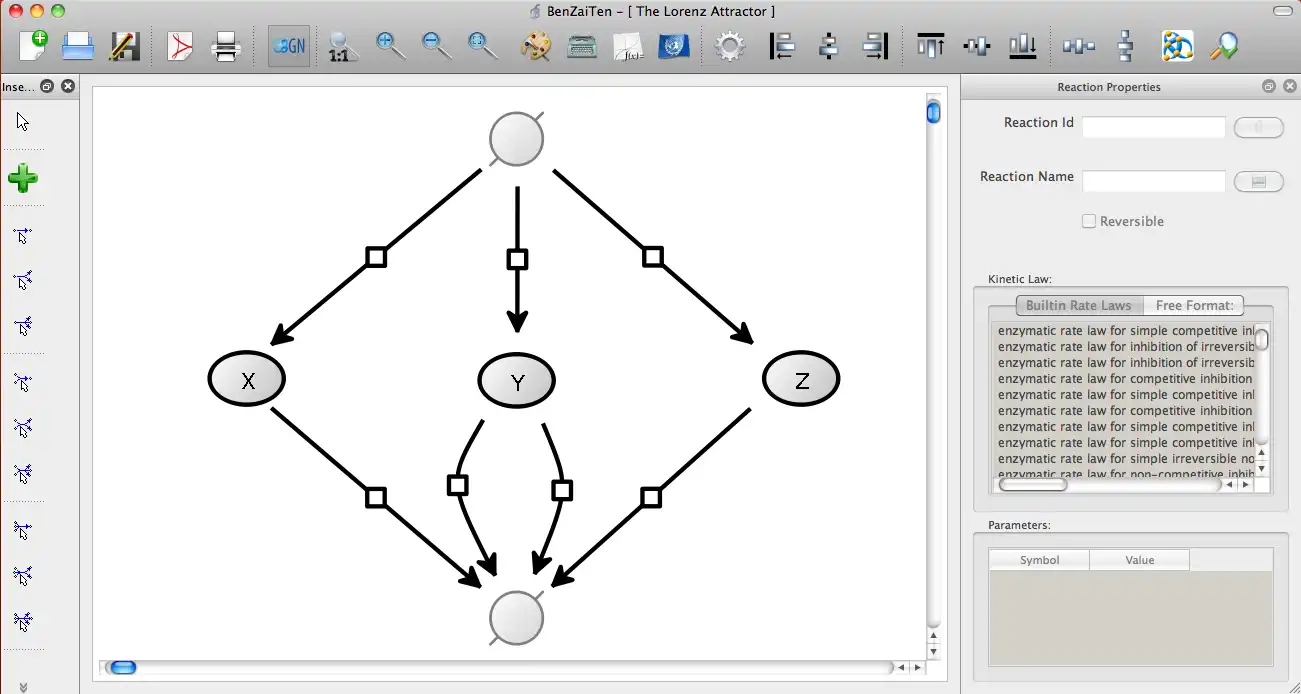Viewport: 1301px width, 694px height.
Task: Select species node Z
Action: click(x=801, y=379)
